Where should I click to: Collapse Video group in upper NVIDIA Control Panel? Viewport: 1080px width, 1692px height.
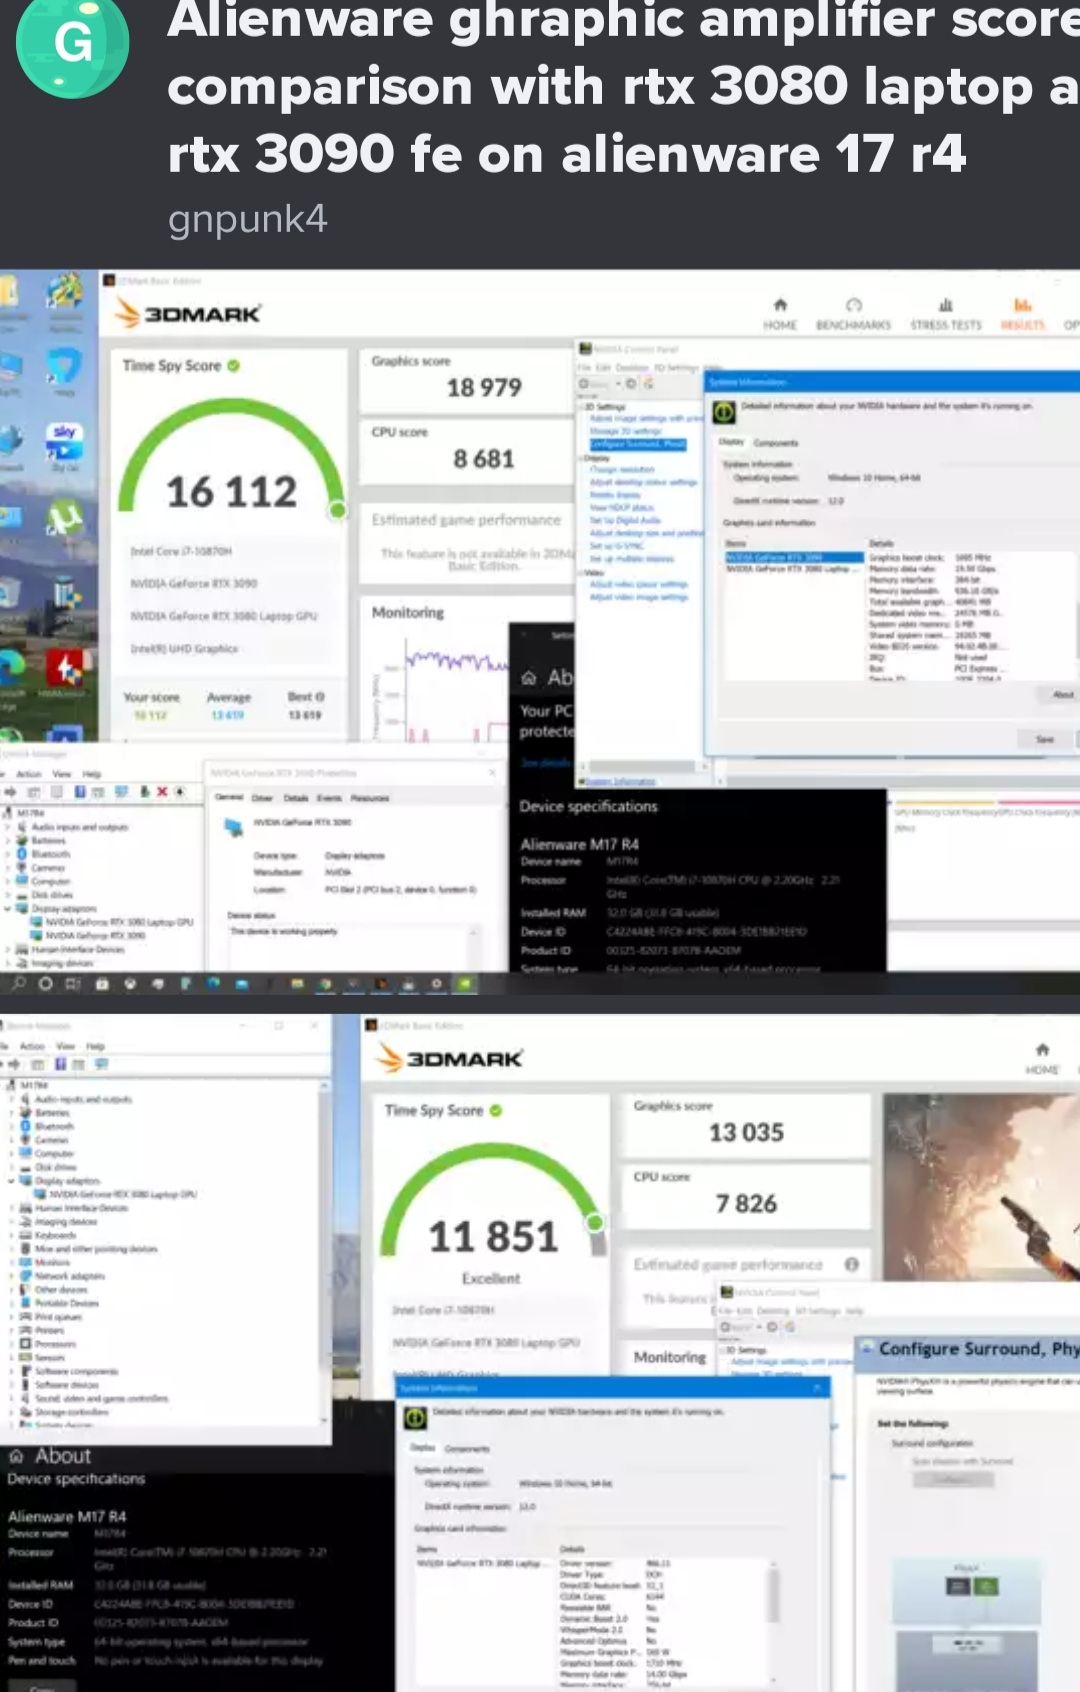pyautogui.click(x=579, y=573)
